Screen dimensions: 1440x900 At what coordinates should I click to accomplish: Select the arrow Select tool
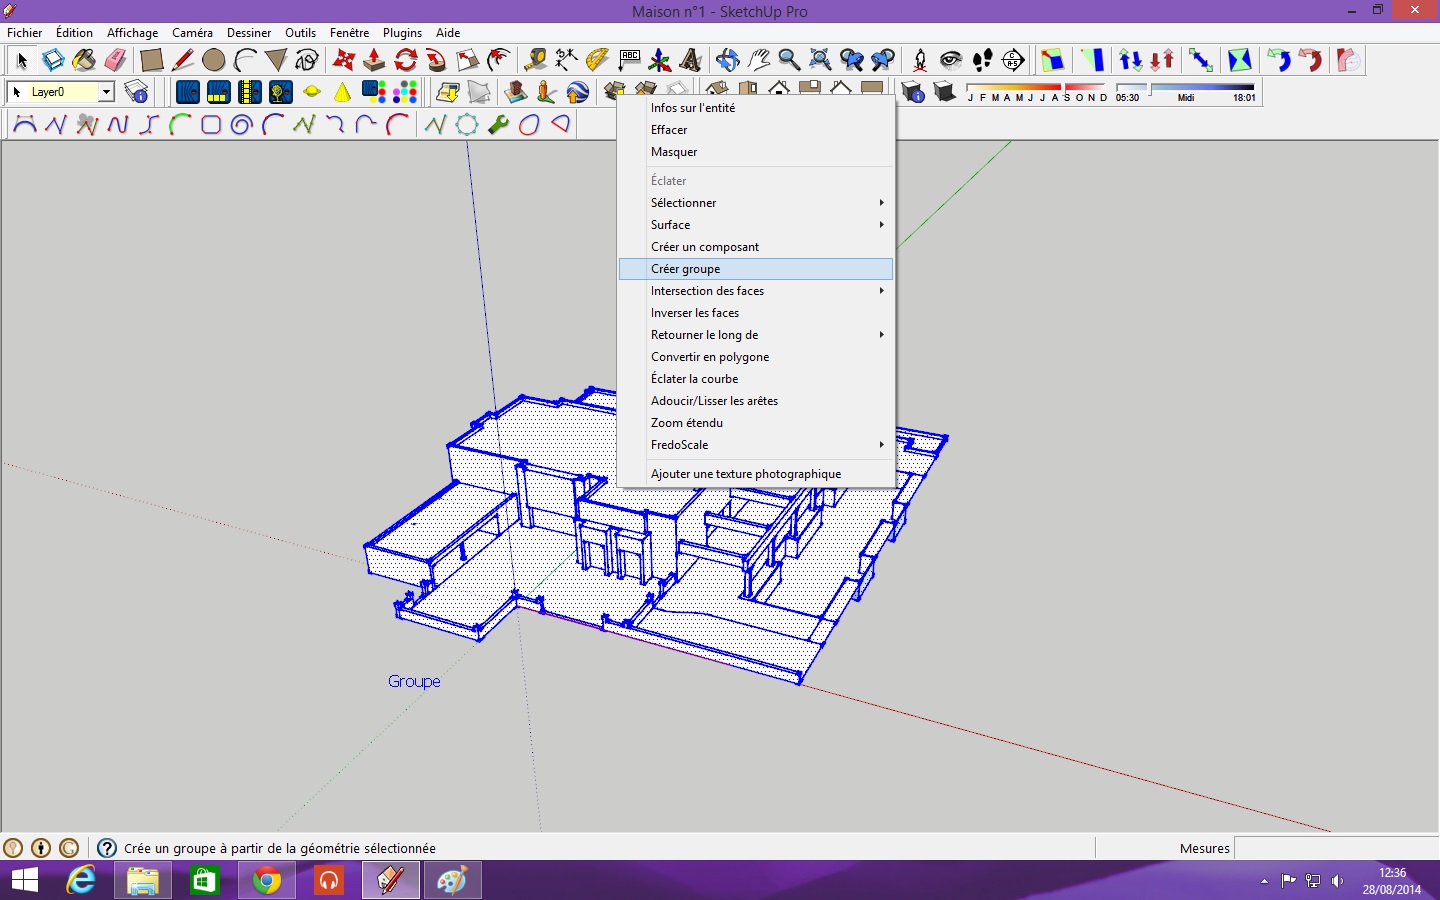[22, 60]
